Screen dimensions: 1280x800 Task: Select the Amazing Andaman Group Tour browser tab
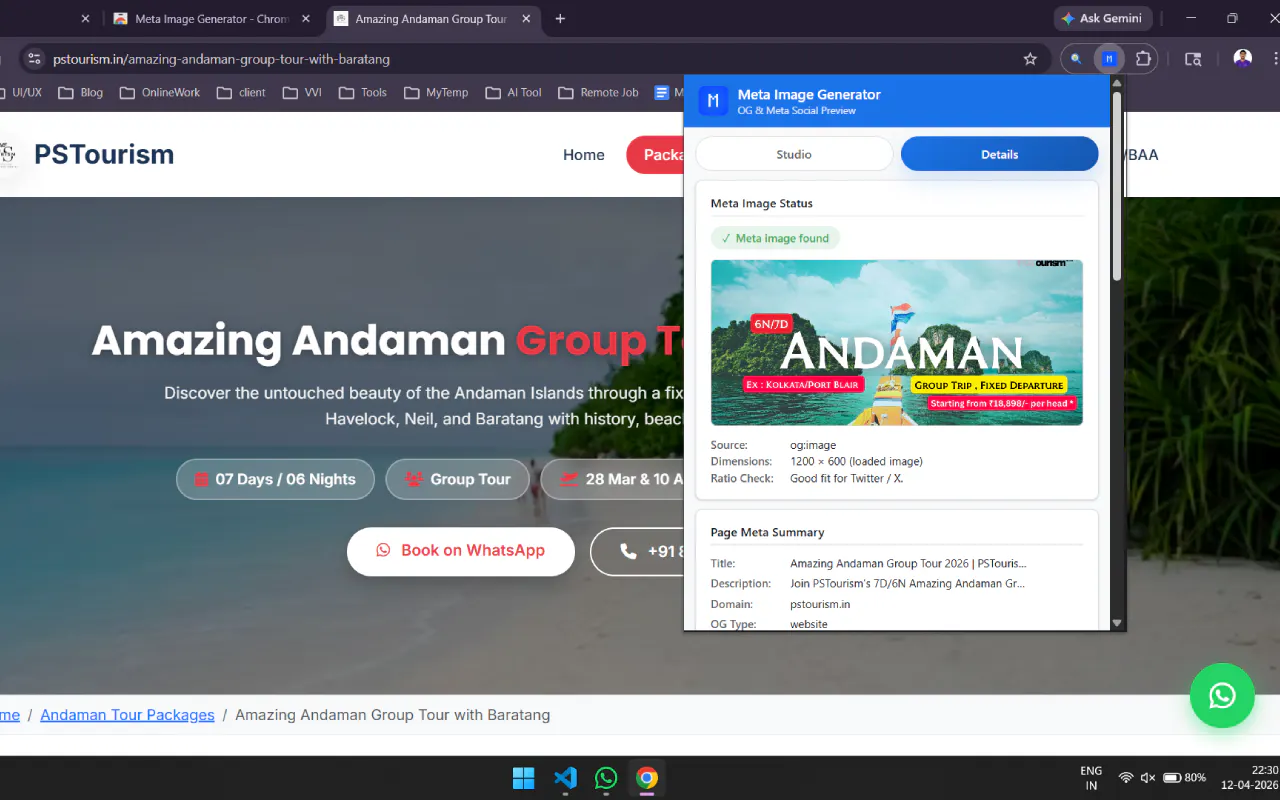(434, 19)
